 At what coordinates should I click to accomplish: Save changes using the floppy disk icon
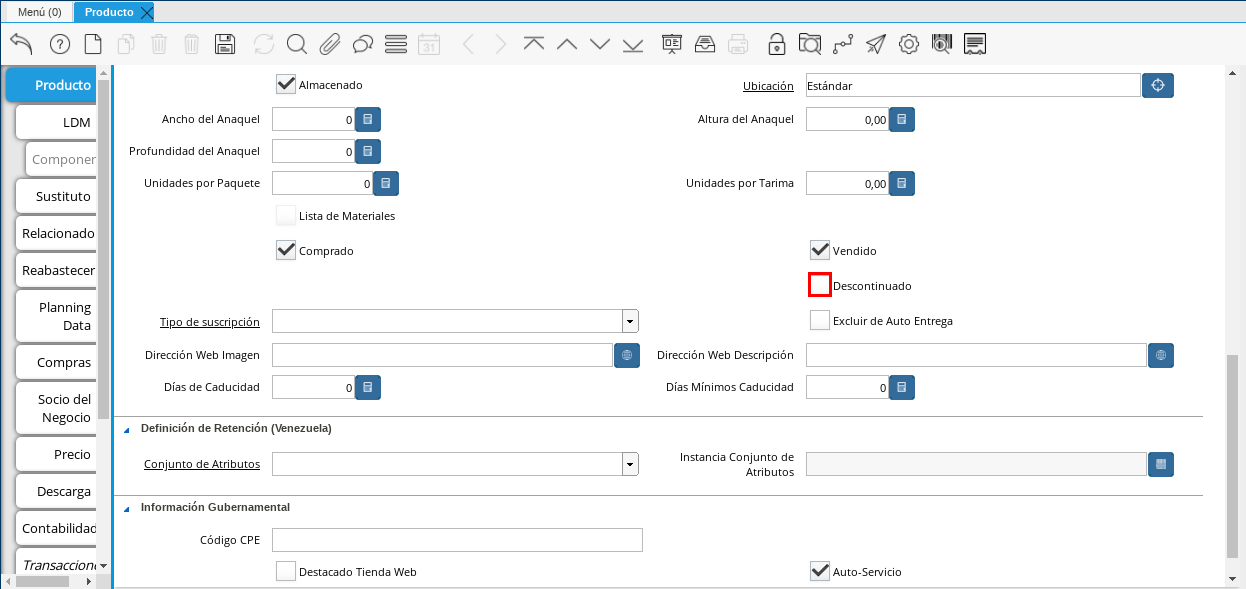(x=225, y=44)
